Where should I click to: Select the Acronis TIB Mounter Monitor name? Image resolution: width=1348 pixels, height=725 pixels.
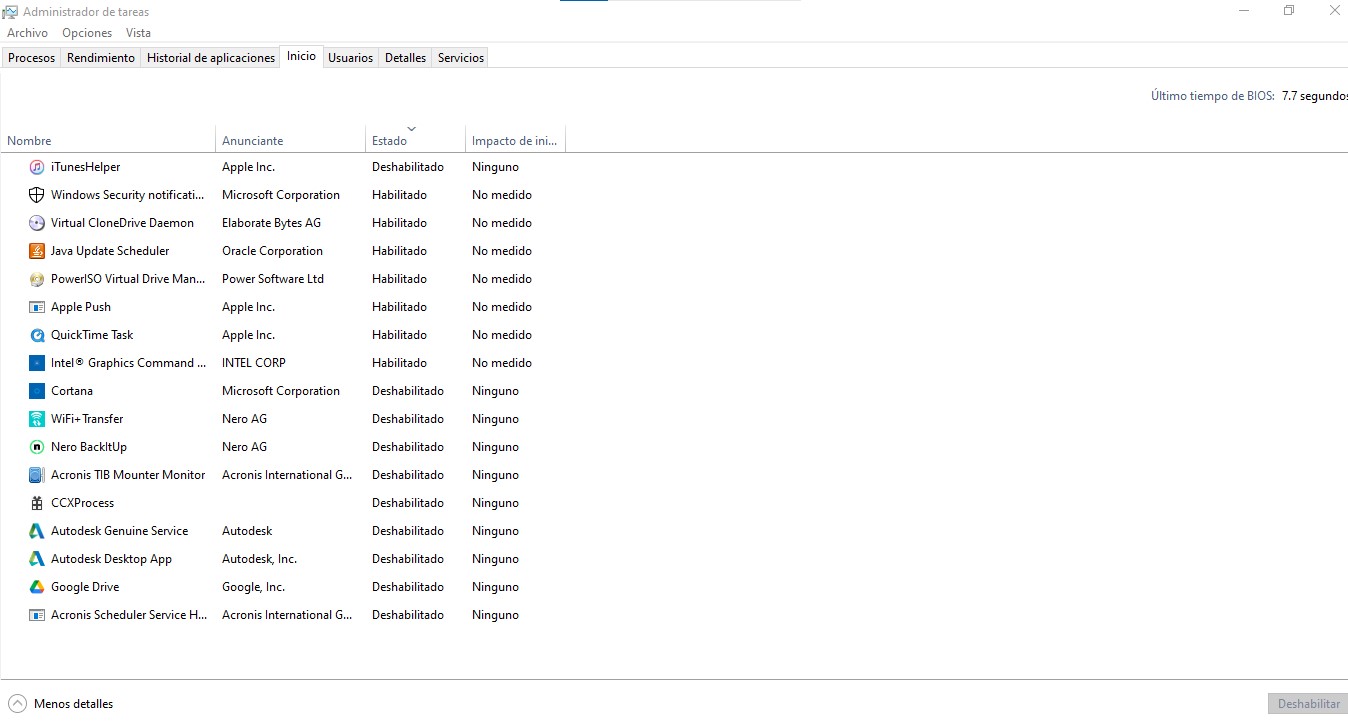pos(128,475)
